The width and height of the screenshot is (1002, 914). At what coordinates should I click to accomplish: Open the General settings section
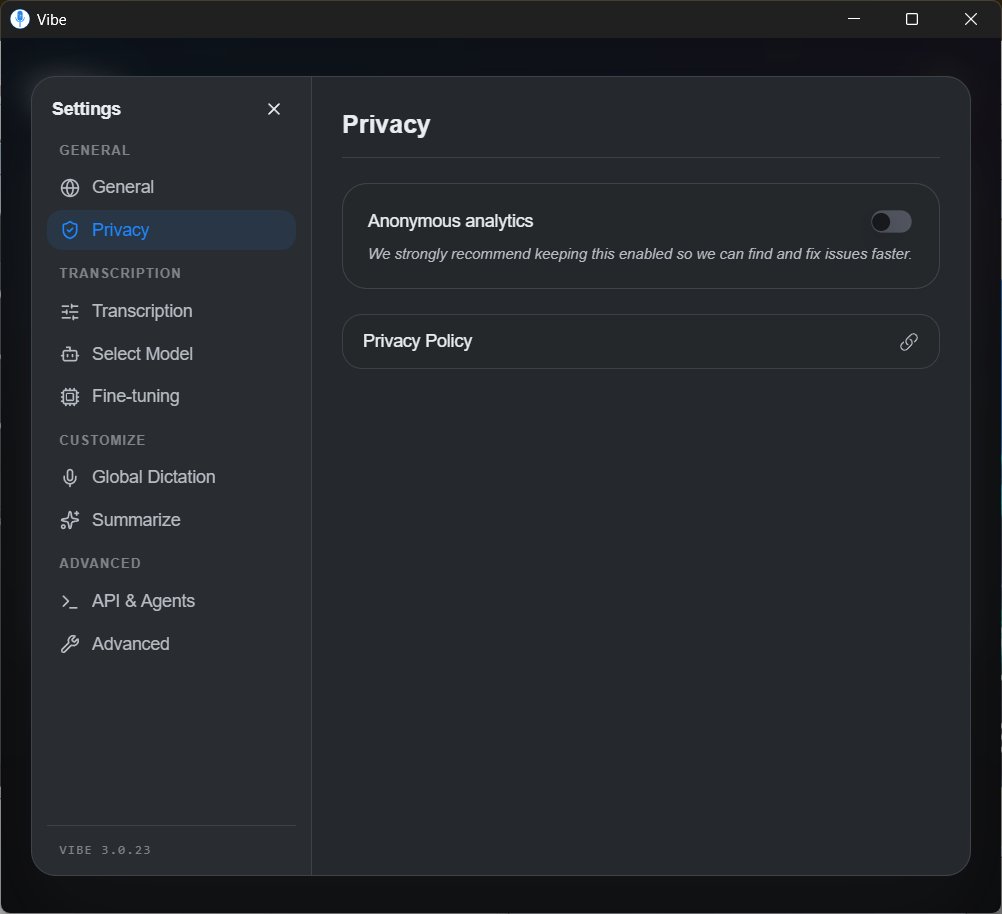(171, 187)
